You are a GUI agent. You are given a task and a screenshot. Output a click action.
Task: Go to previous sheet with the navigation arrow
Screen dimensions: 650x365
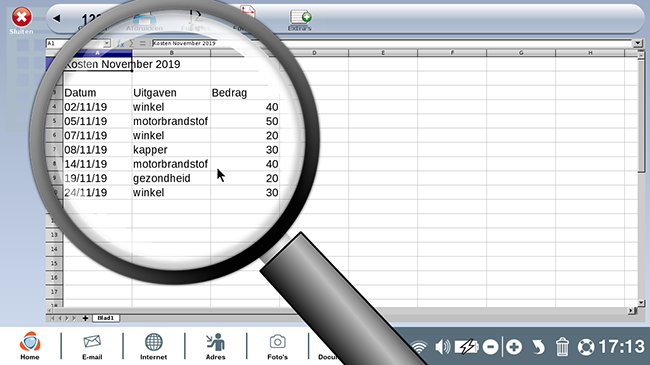60,318
